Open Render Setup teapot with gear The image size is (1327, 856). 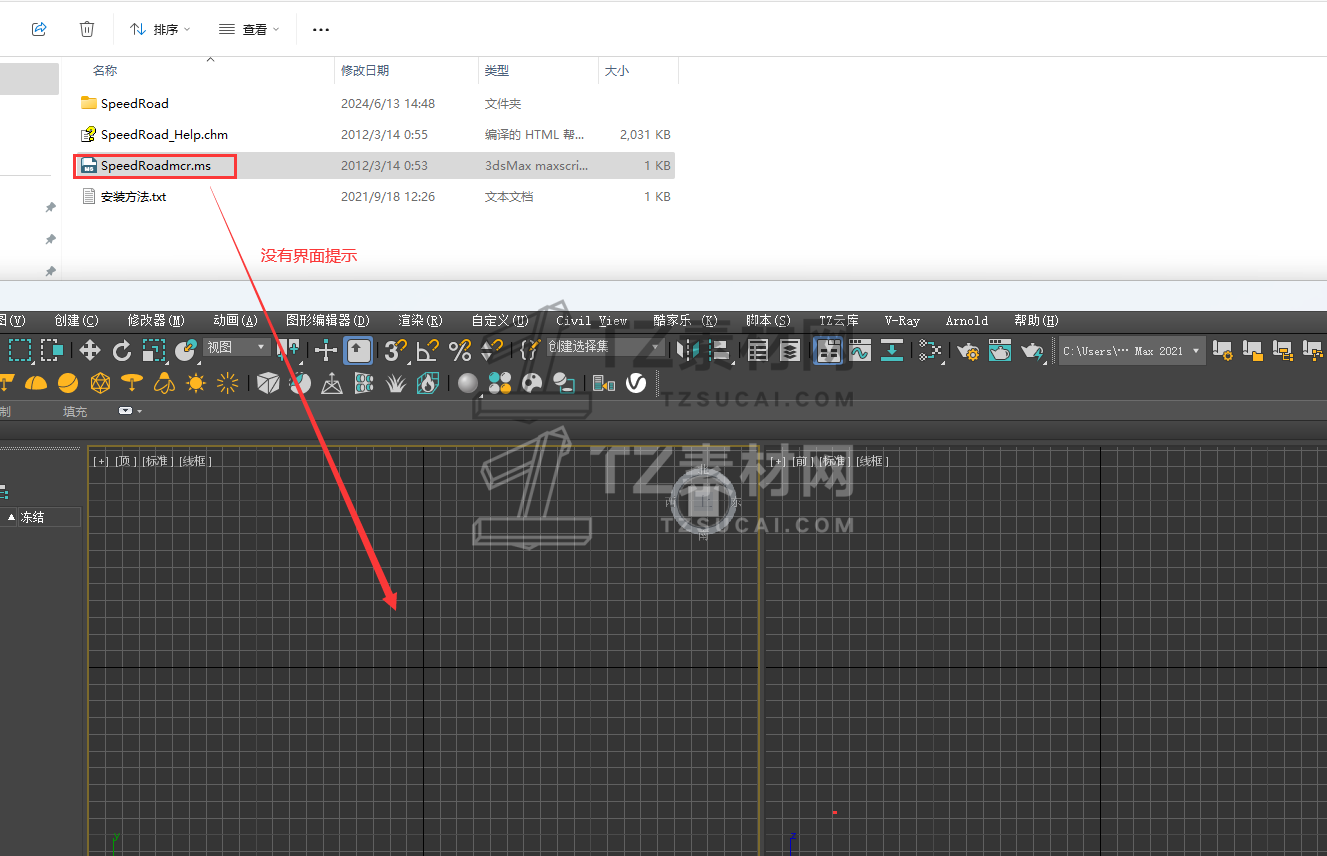(968, 350)
